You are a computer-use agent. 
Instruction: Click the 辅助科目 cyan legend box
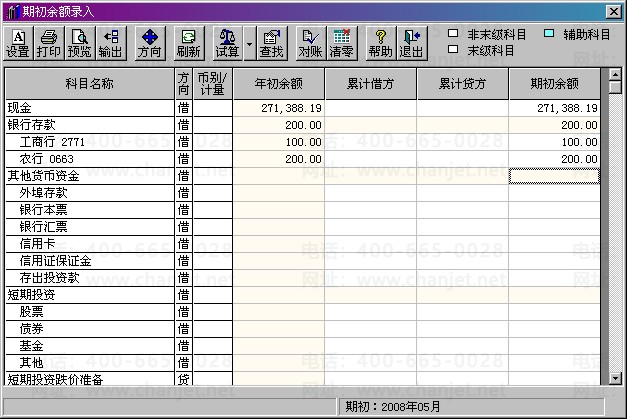pyautogui.click(x=549, y=34)
